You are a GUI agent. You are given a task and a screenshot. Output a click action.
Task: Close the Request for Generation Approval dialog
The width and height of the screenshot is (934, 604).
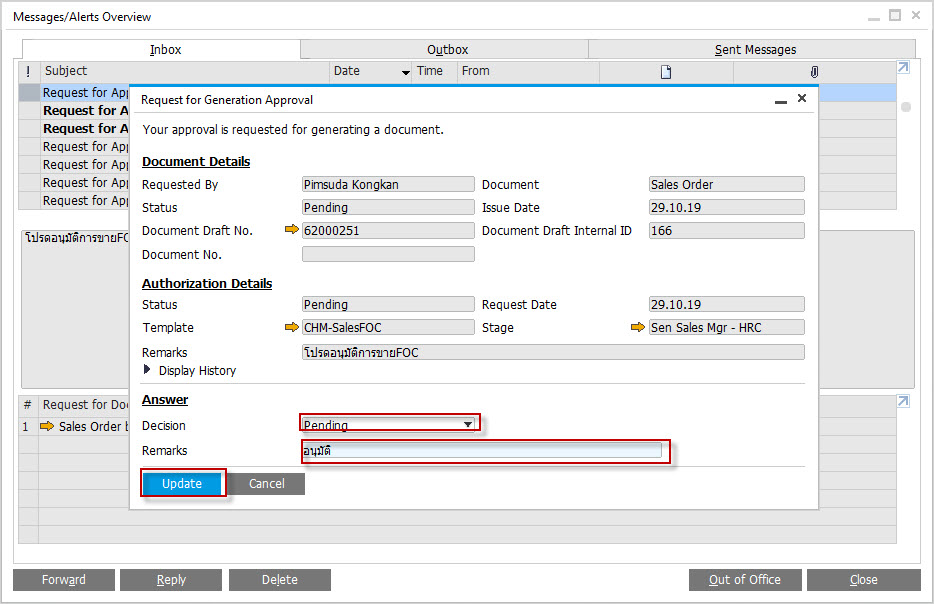click(x=802, y=98)
